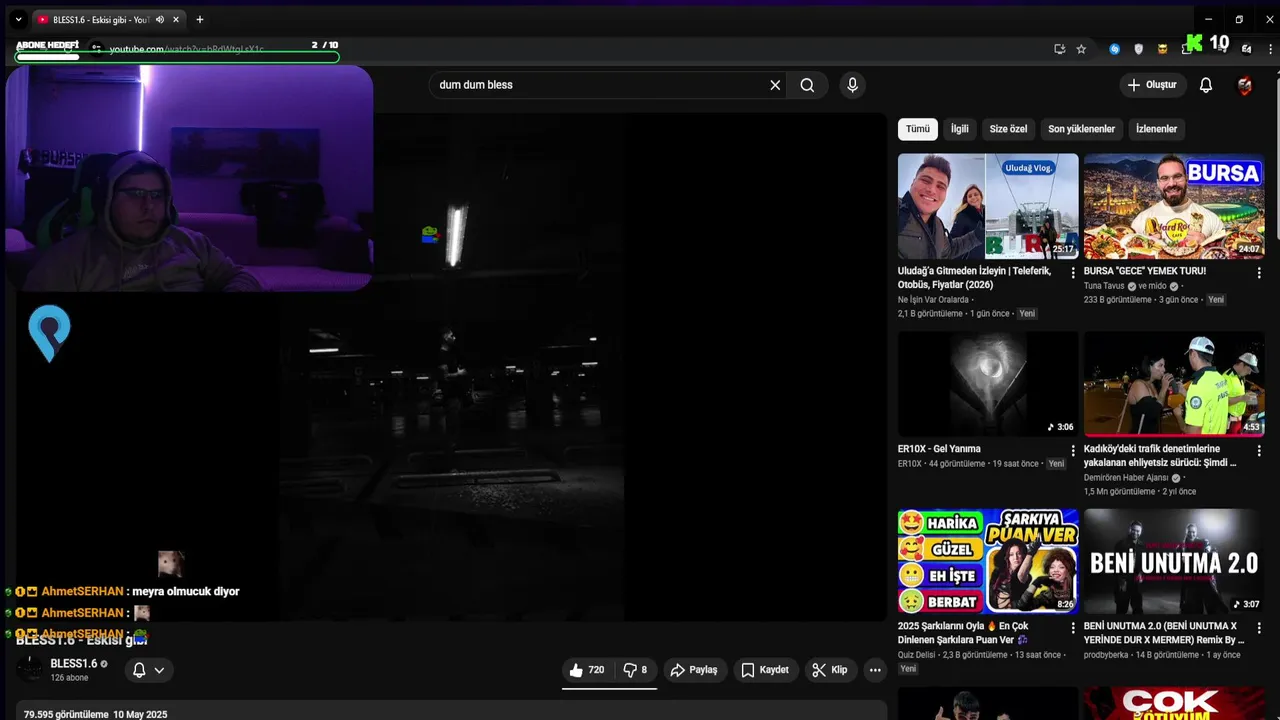The image size is (1280, 720).
Task: Open BLESS1.6 channel avatar
Action: pos(31,669)
